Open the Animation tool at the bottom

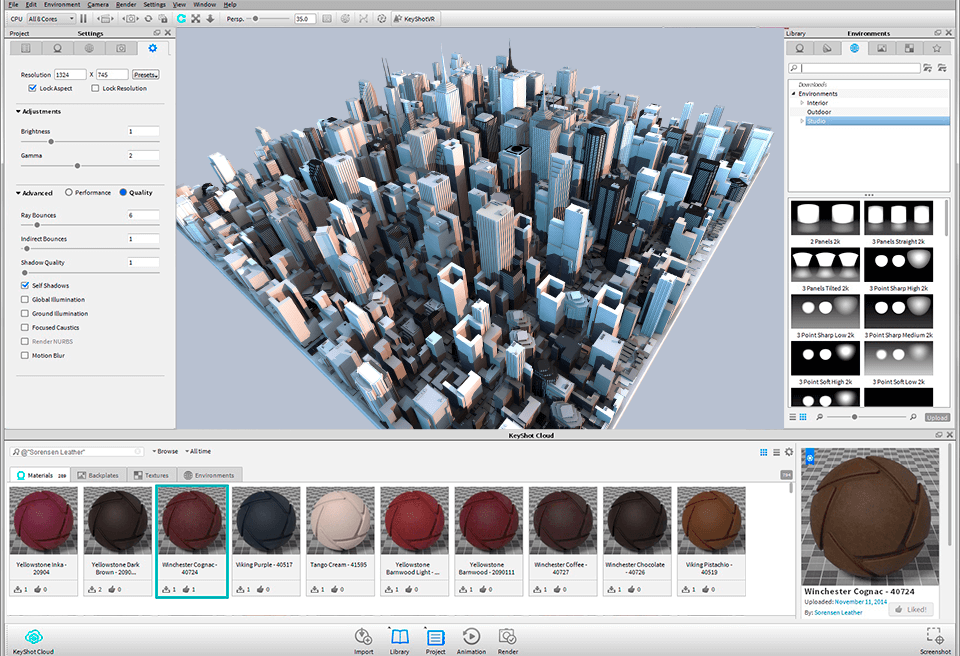(470, 638)
